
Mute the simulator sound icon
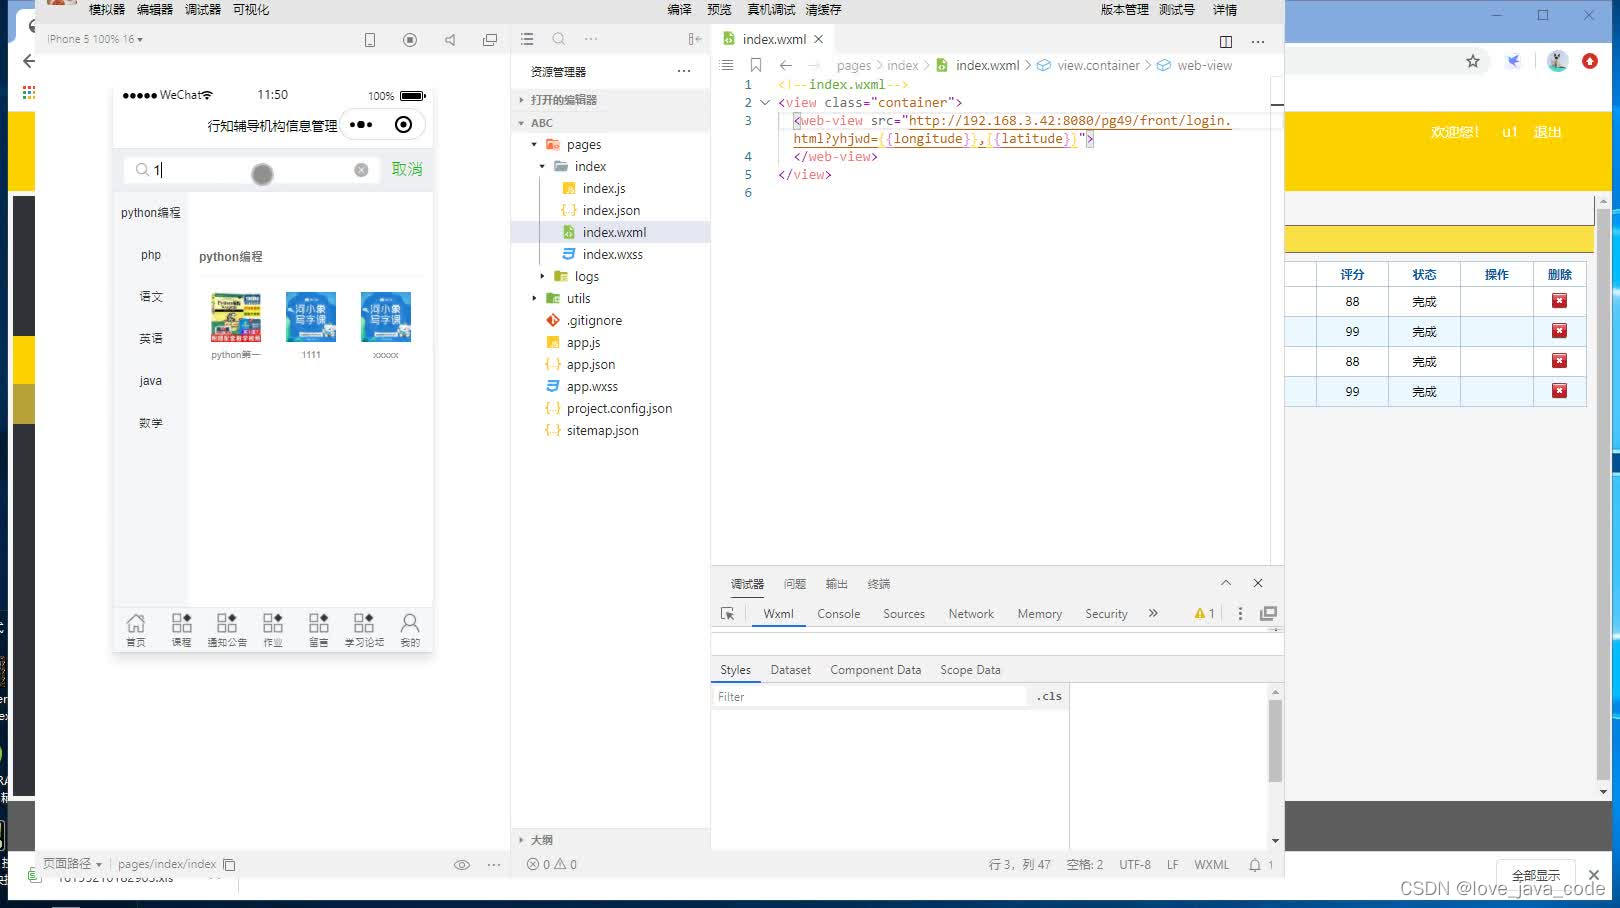(450, 40)
